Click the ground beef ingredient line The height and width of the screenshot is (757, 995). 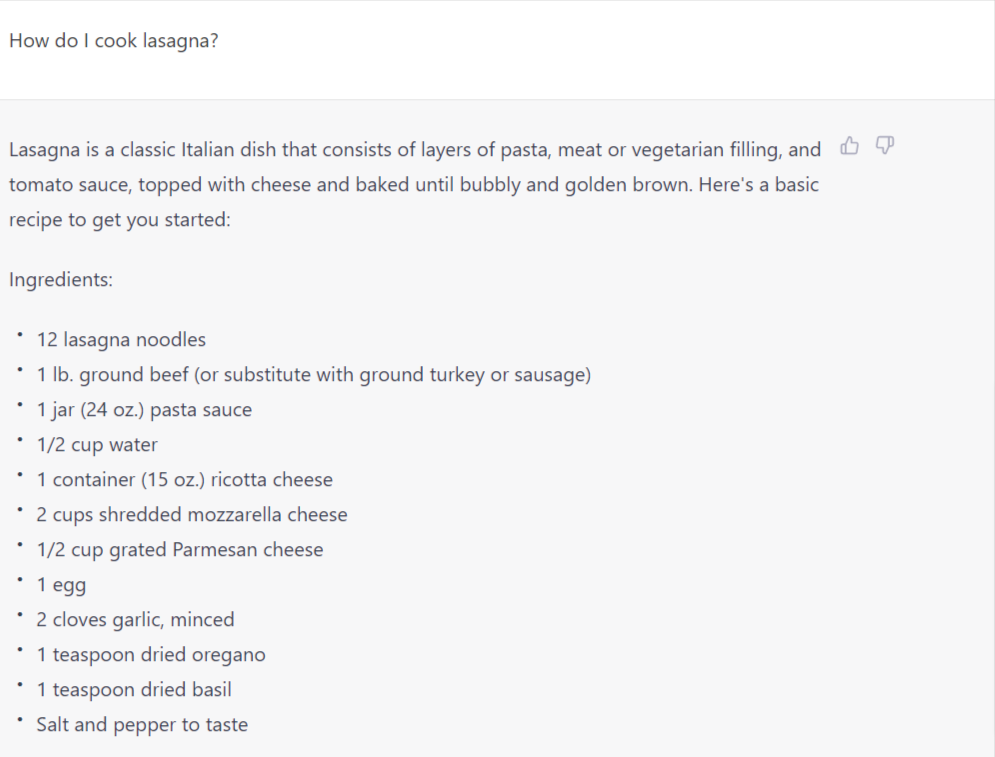click(313, 375)
